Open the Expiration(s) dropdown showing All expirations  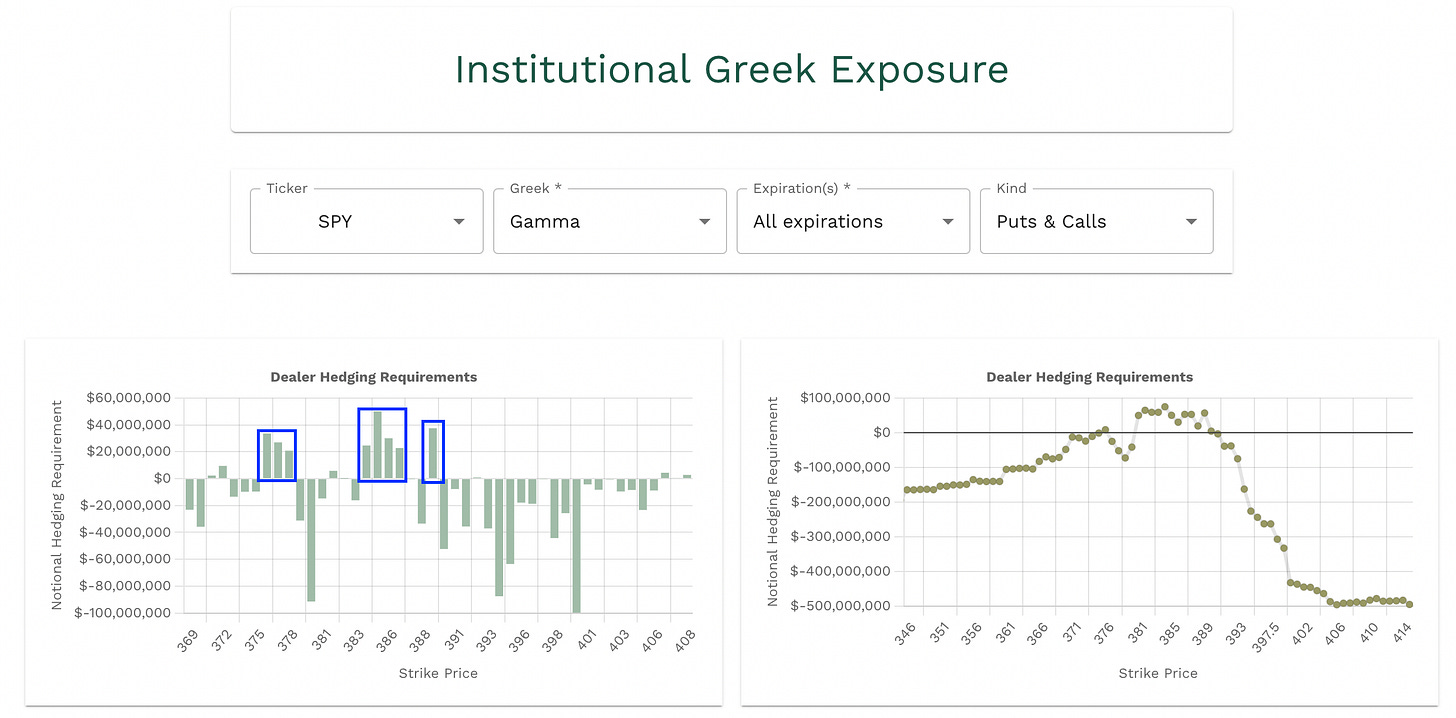click(x=853, y=221)
